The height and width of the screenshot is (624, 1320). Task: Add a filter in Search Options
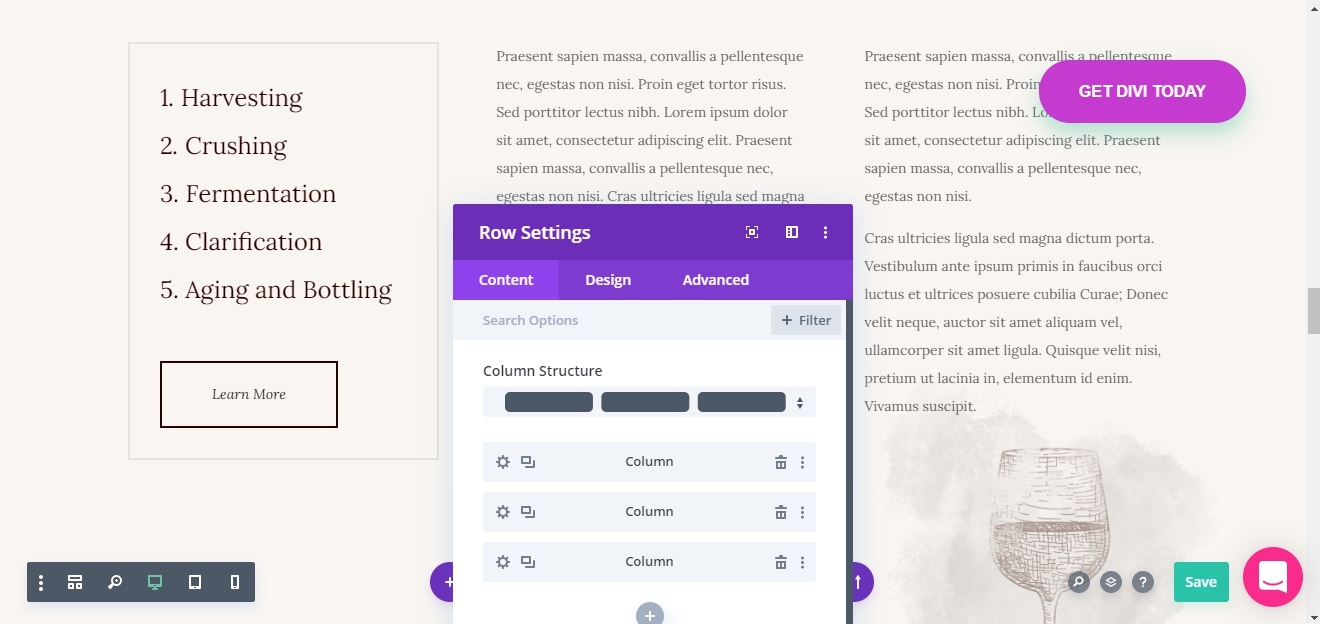[x=805, y=320]
